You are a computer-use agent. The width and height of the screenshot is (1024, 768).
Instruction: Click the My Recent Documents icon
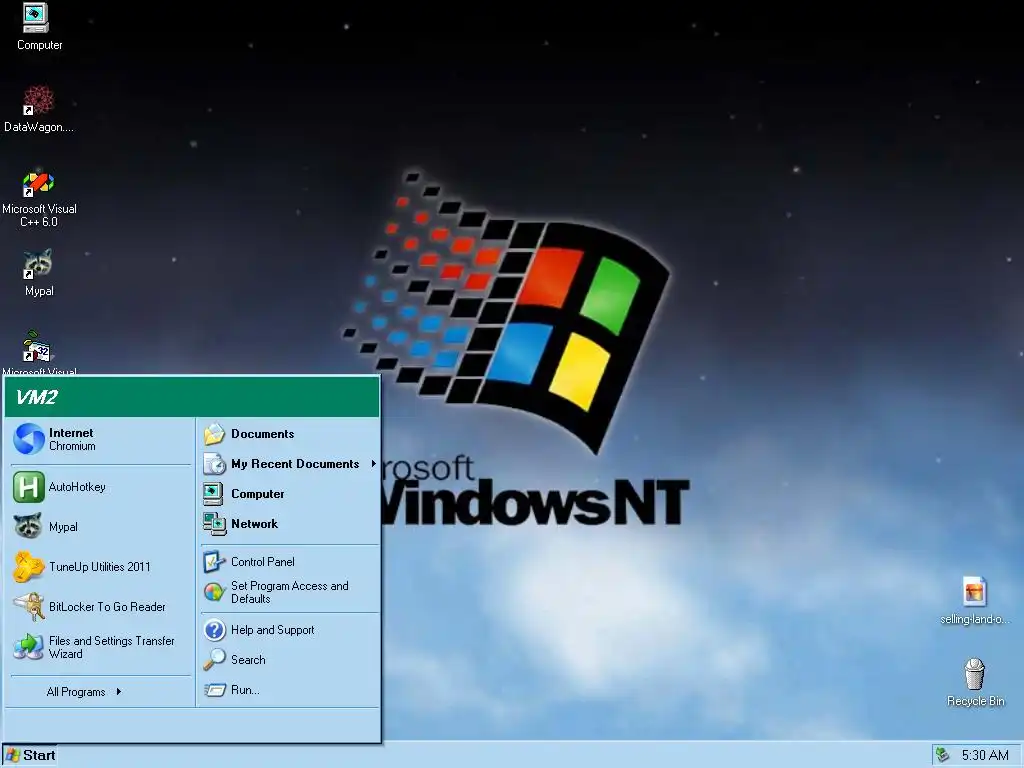[214, 464]
